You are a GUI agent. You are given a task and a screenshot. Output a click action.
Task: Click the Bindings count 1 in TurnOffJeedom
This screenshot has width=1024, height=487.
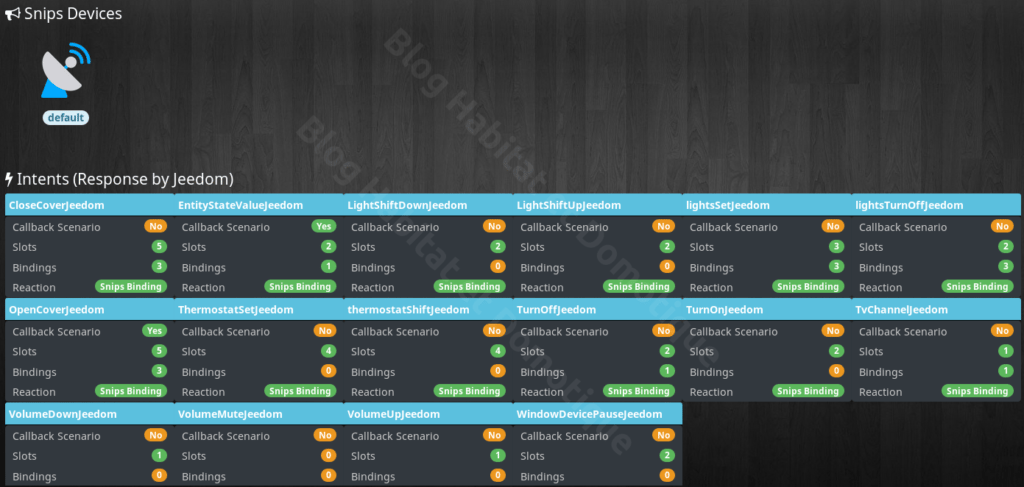(667, 371)
